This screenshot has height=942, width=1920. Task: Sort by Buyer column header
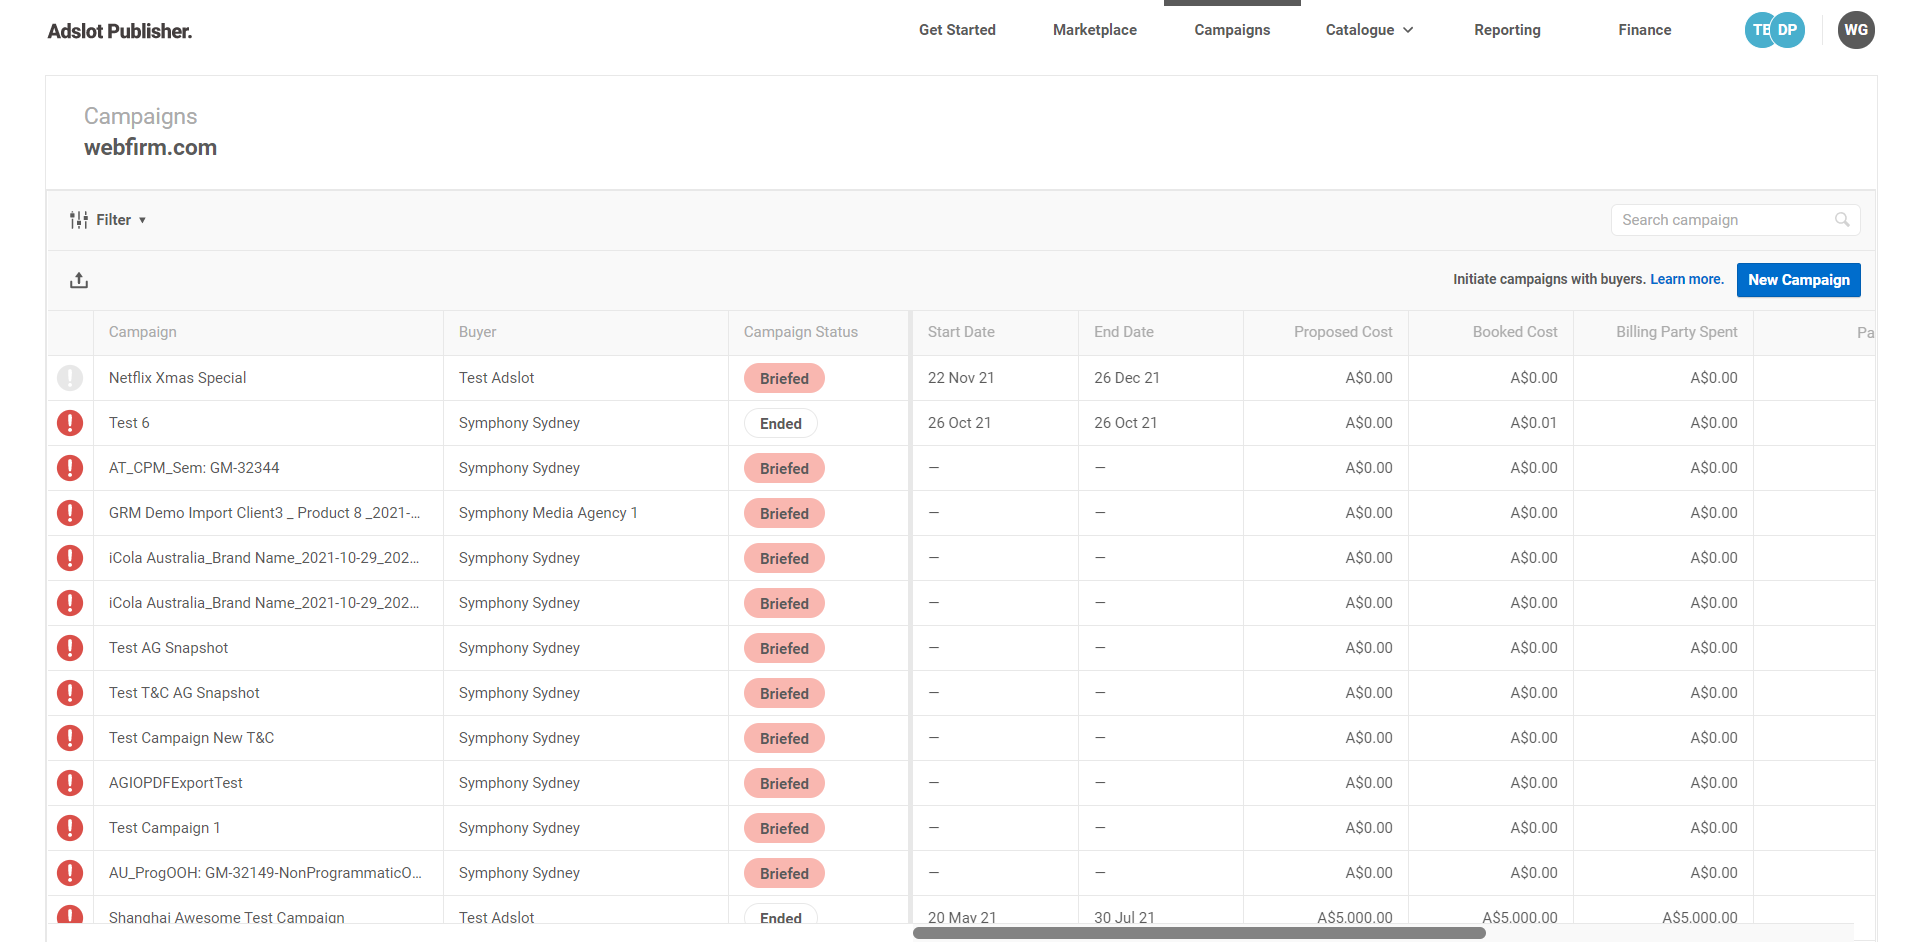point(477,332)
